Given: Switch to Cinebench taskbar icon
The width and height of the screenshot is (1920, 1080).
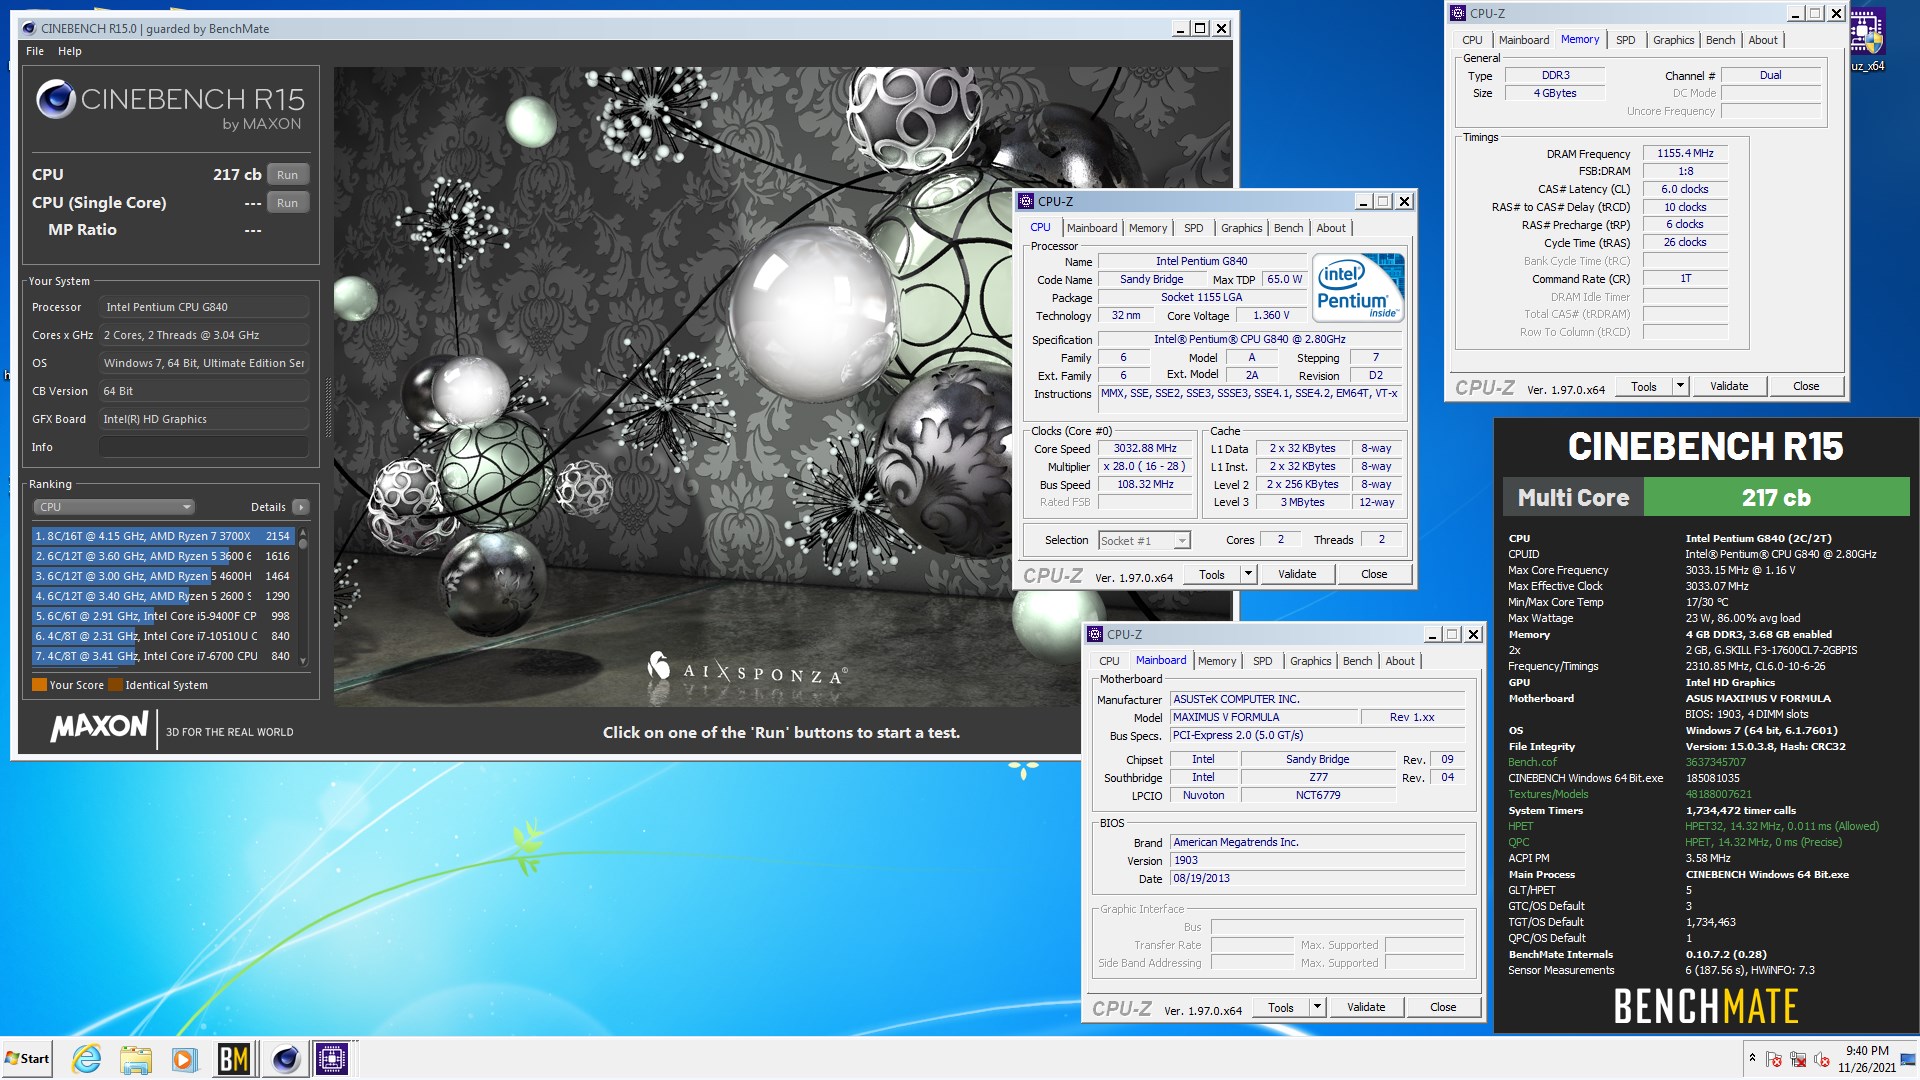Looking at the screenshot, I should pos(285,1059).
